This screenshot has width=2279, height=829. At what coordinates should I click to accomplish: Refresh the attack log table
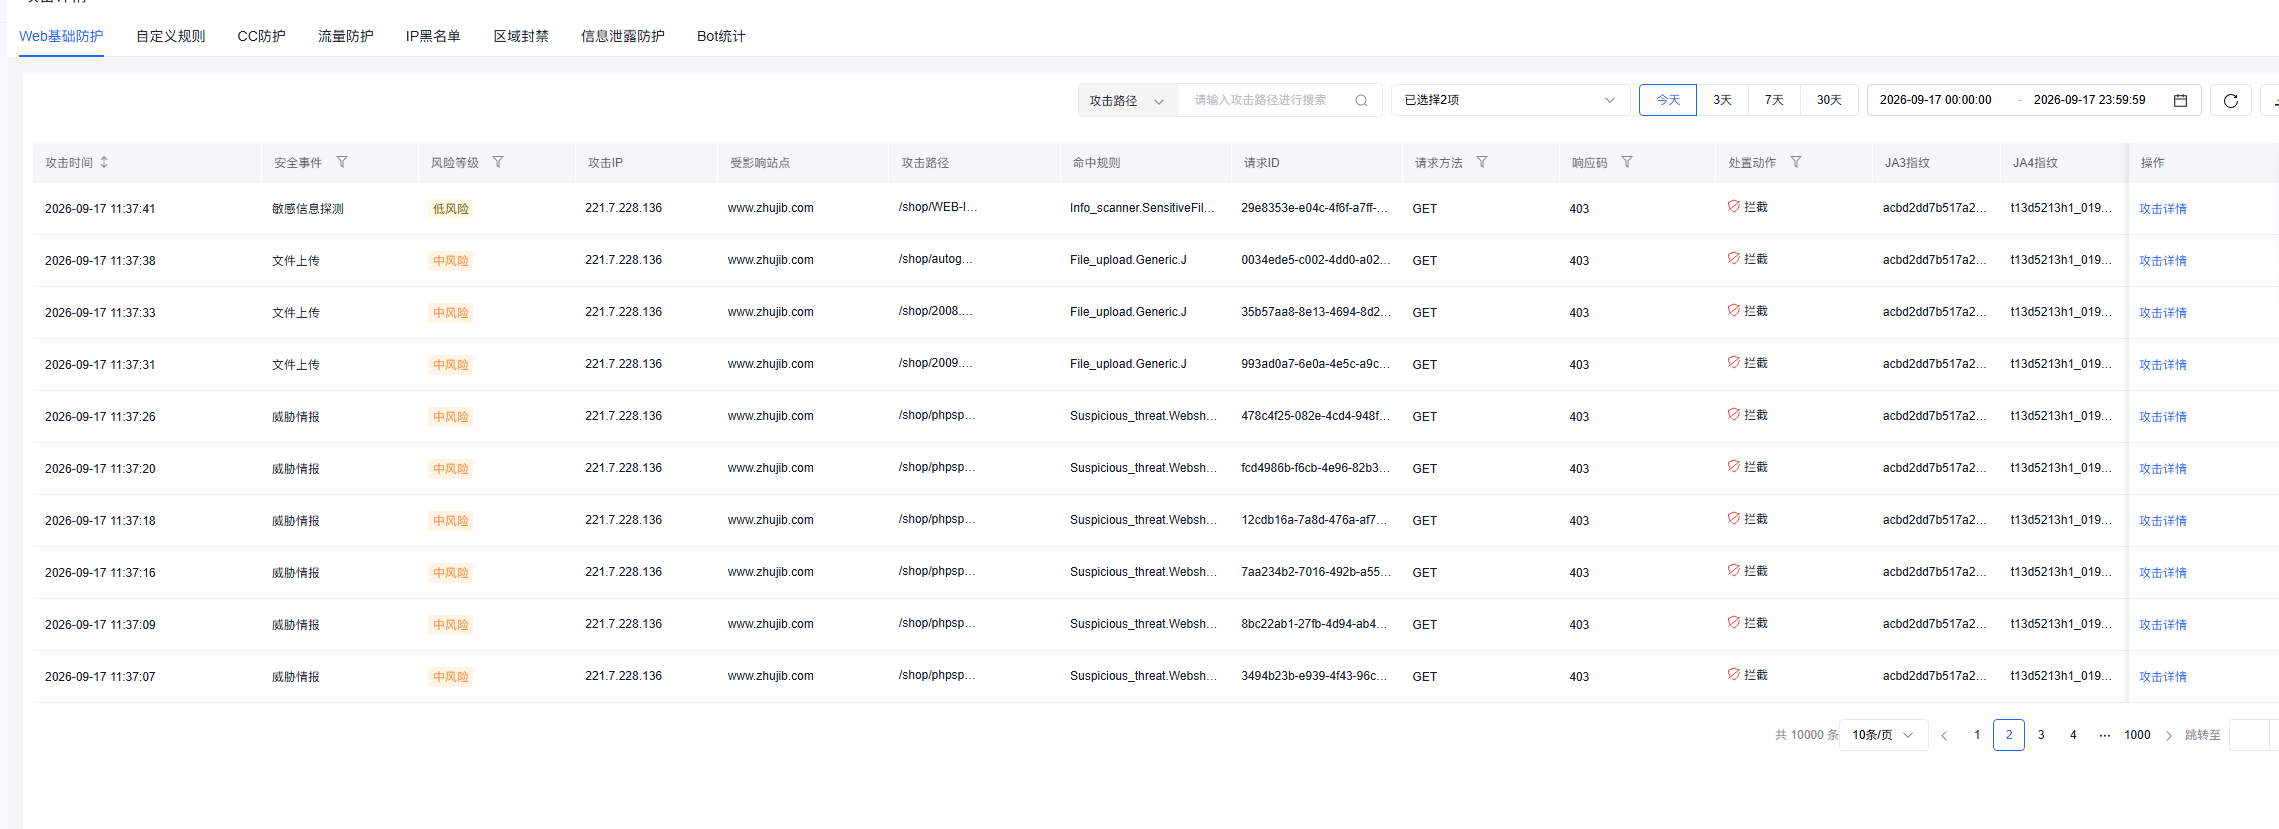2231,100
